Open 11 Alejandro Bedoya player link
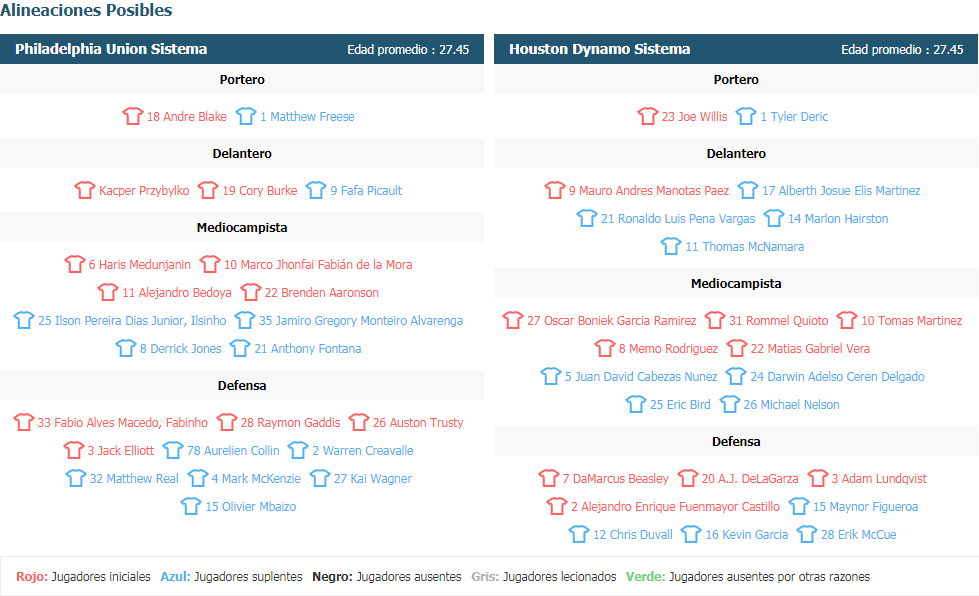Image resolution: width=979 pixels, height=596 pixels. 177,293
